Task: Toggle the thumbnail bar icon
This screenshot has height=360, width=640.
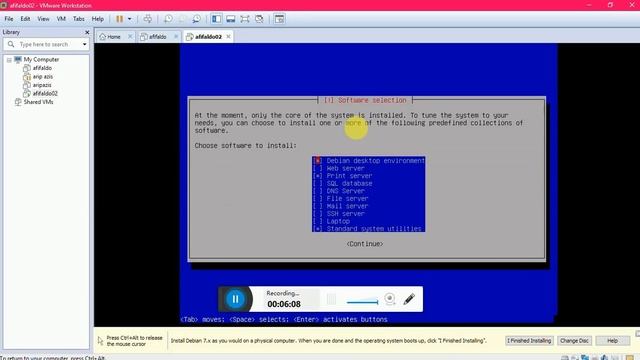Action: (231, 19)
